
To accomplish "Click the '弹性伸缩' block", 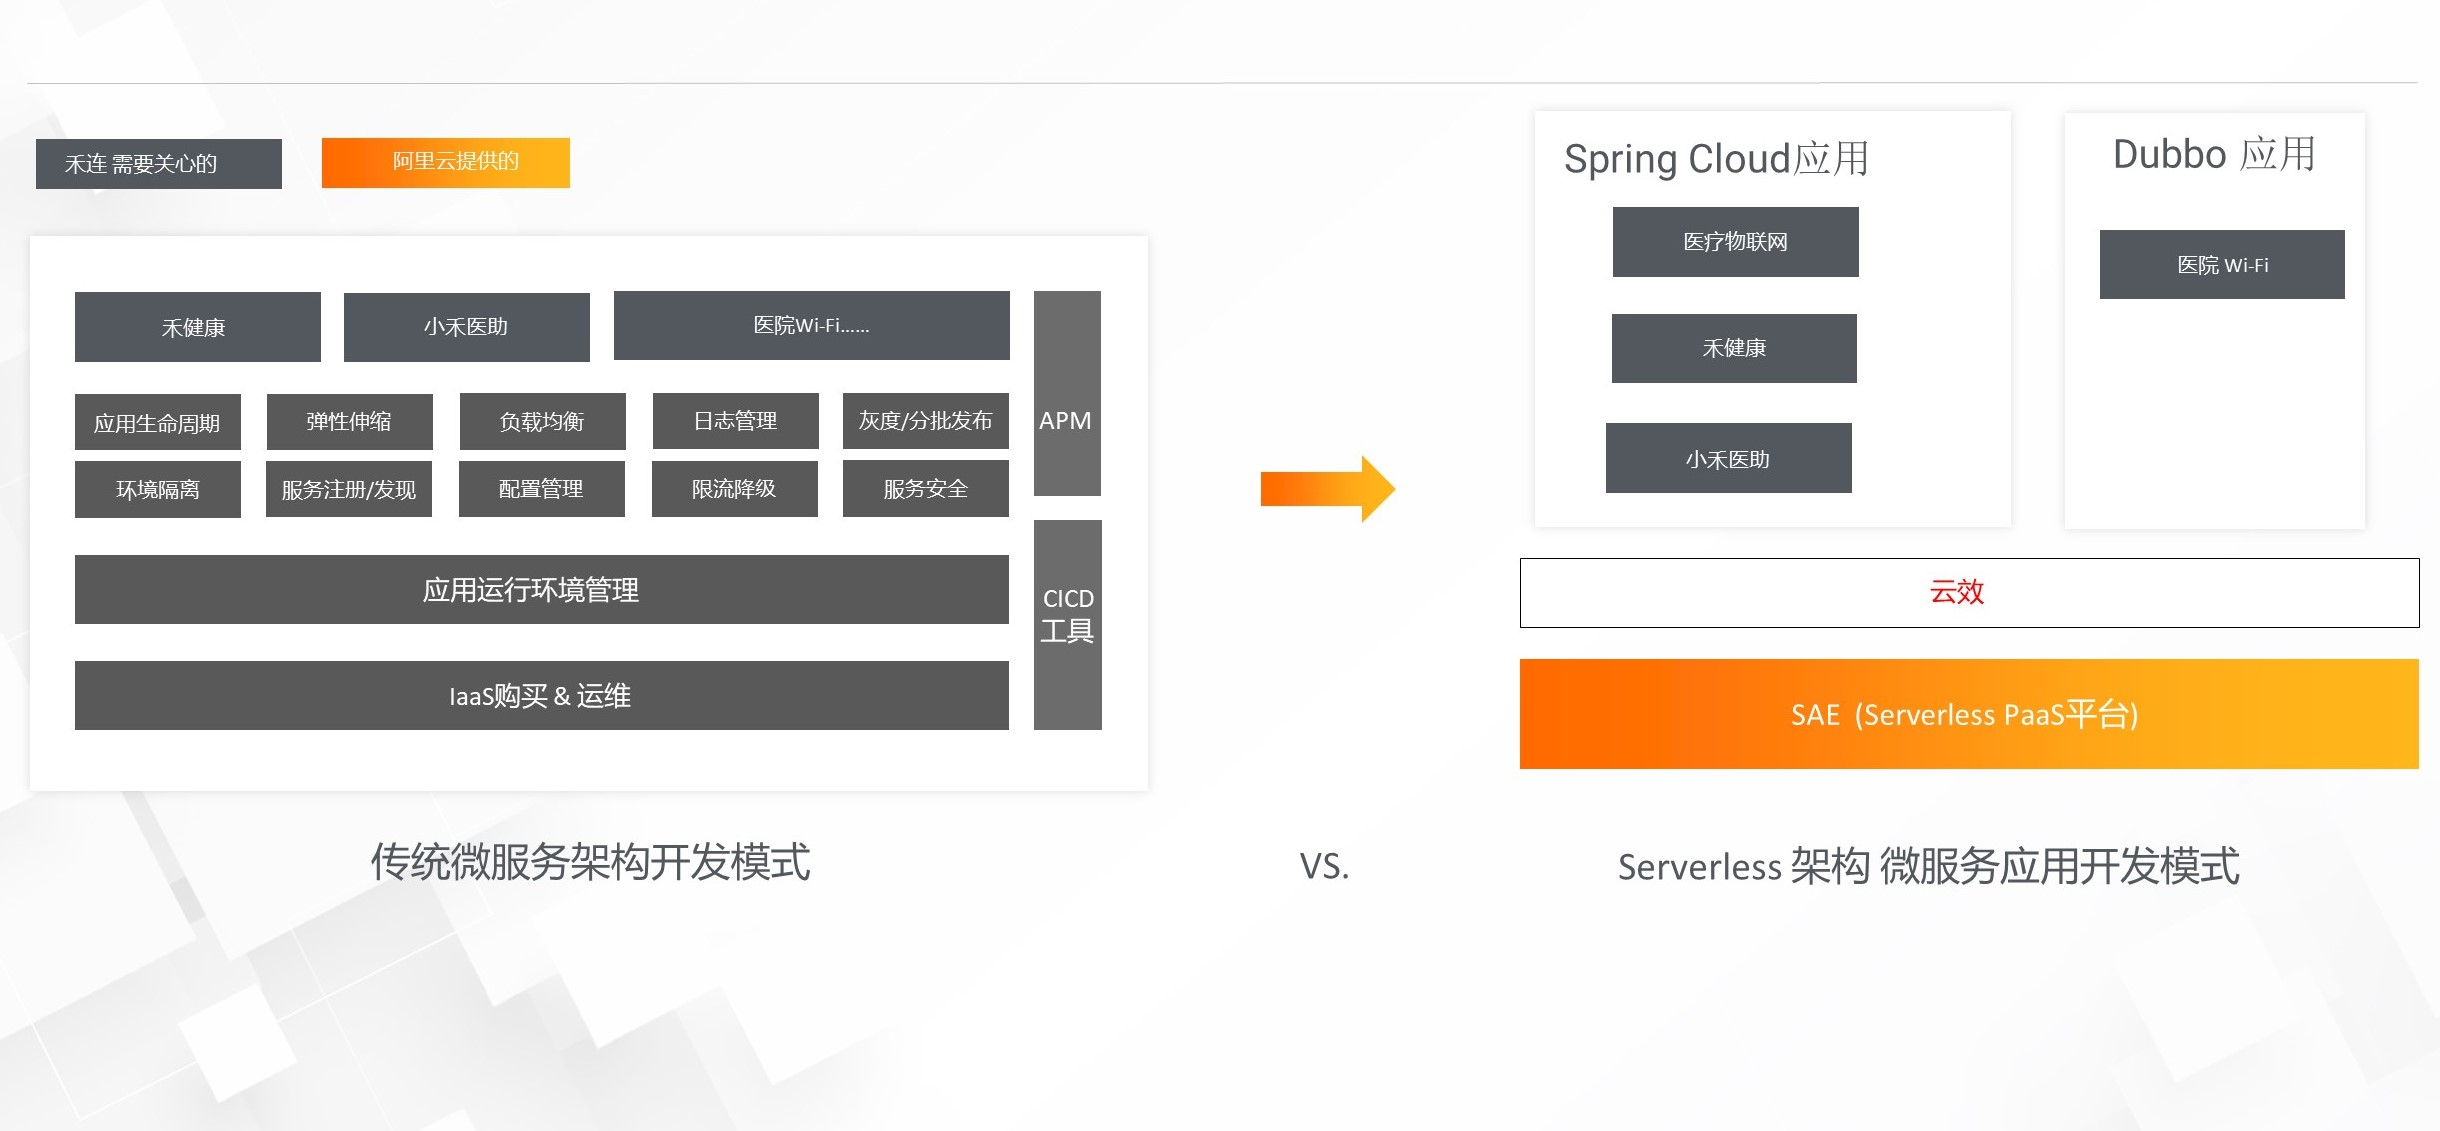I will click(x=350, y=422).
